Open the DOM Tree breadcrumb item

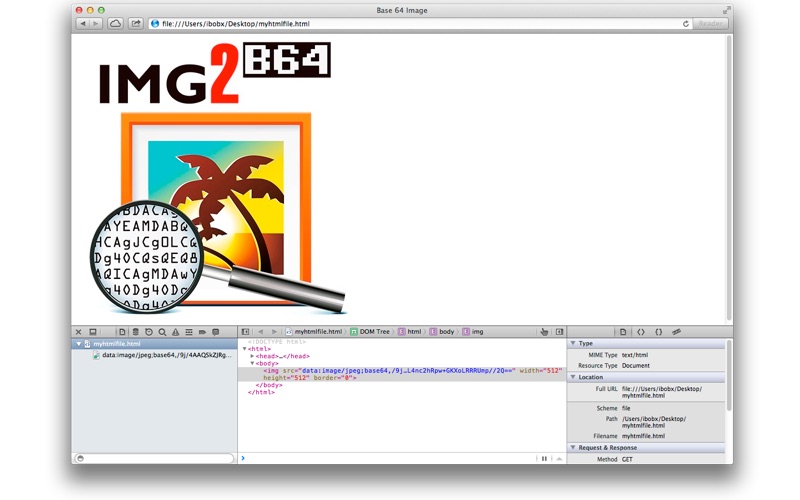pos(370,332)
